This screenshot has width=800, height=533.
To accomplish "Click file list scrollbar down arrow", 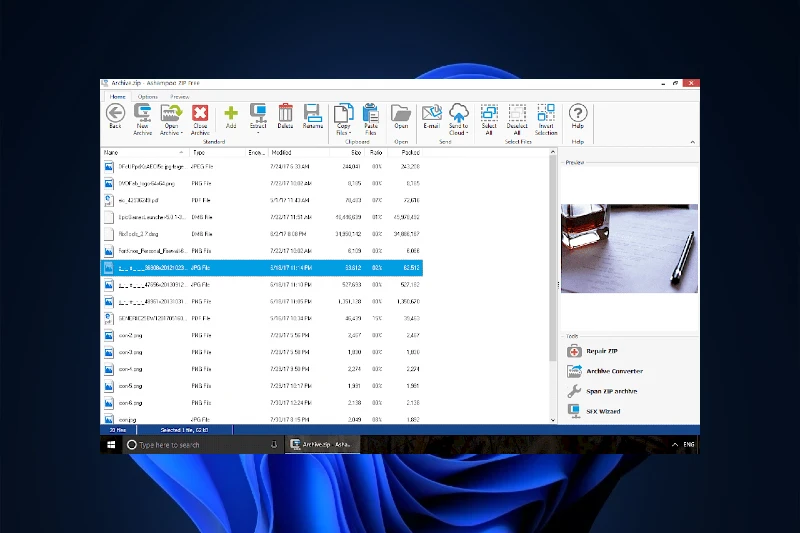I will pos(553,420).
